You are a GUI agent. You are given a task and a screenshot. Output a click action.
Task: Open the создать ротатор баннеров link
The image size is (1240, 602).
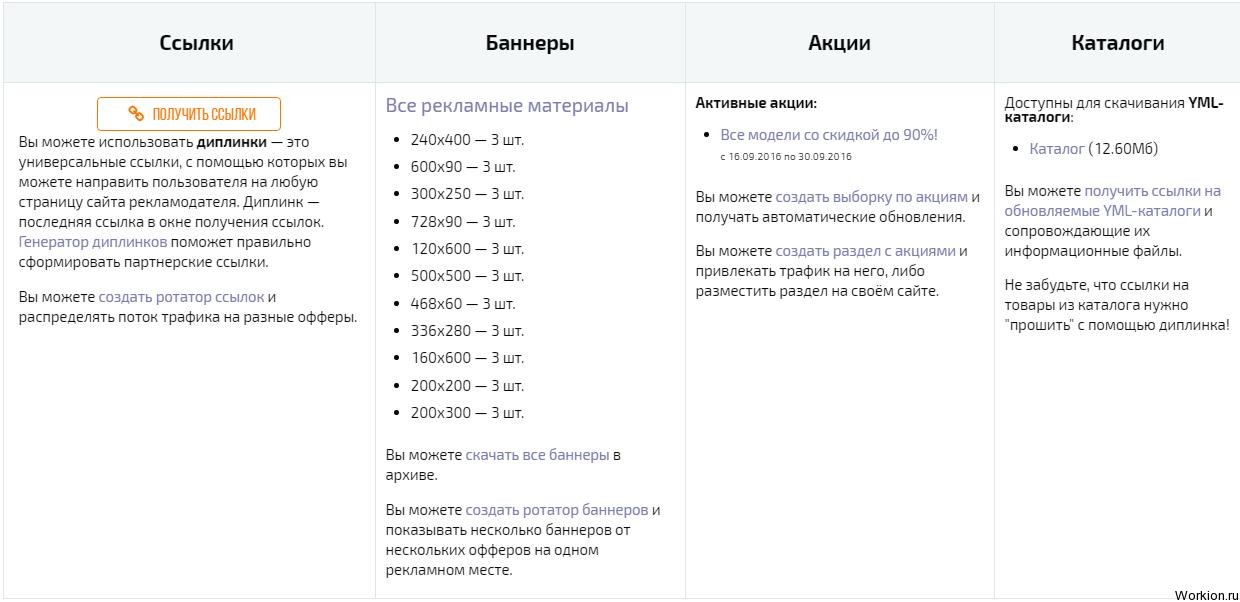point(556,510)
